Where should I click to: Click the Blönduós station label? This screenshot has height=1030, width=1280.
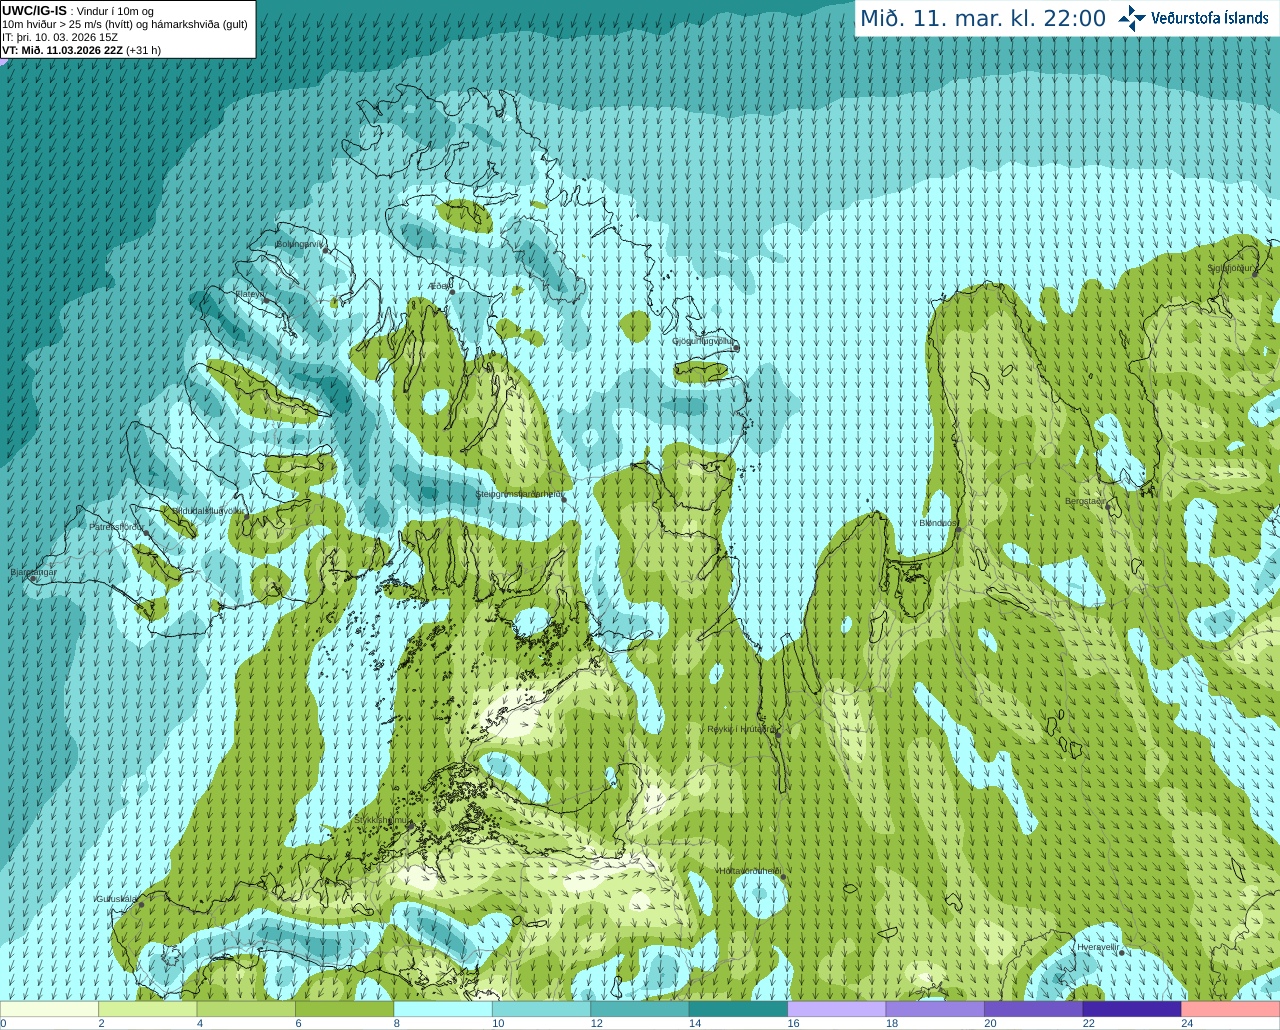(938, 523)
